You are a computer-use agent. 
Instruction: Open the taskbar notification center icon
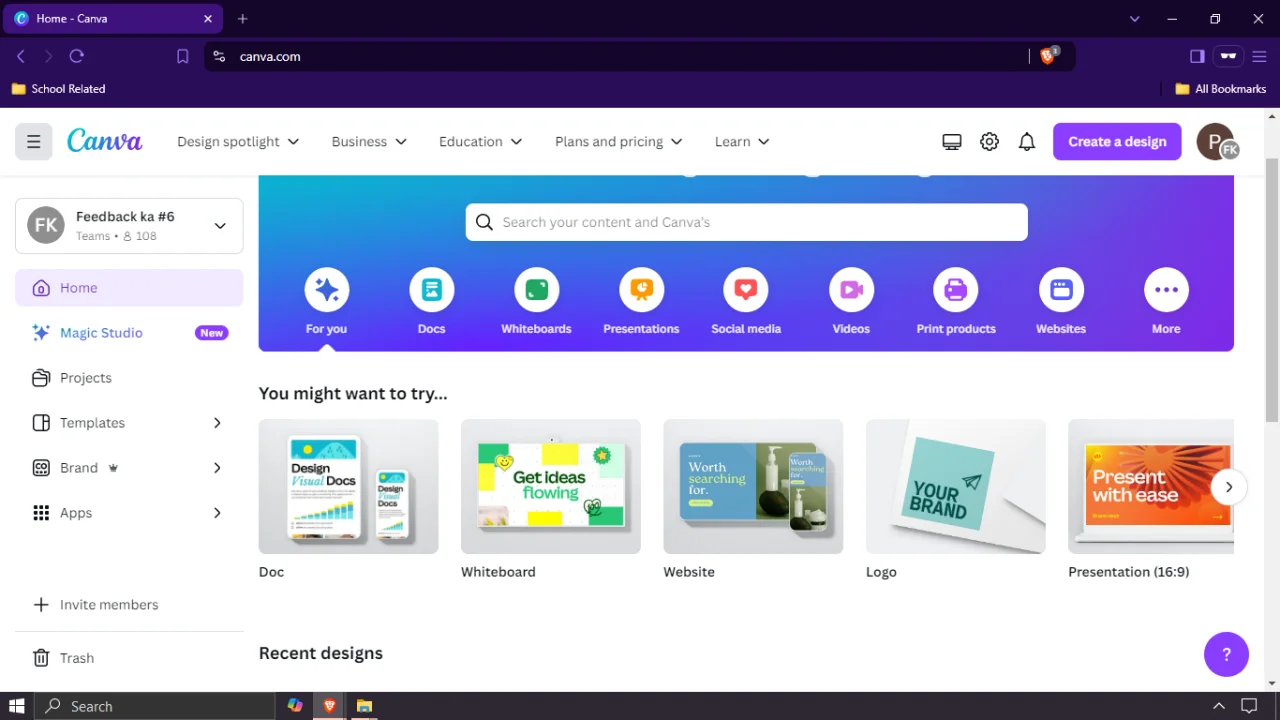[1249, 706]
